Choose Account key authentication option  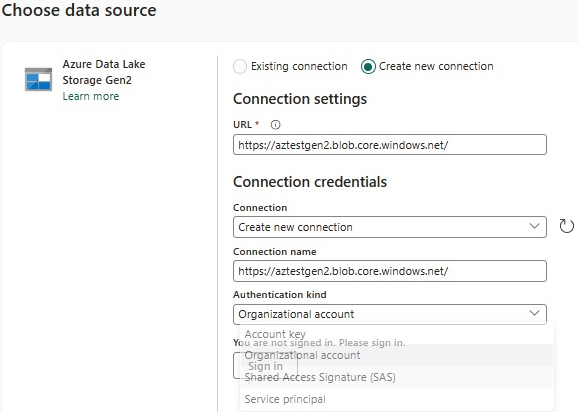tap(396, 334)
